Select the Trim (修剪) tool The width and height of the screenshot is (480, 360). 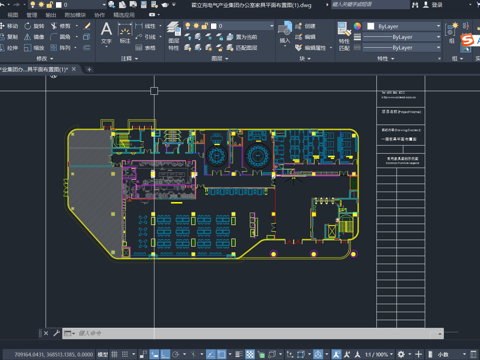pos(61,26)
